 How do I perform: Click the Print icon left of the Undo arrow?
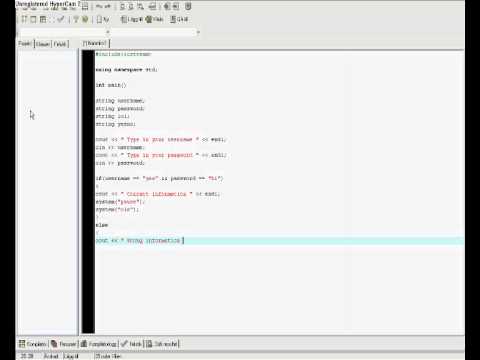click(x=85, y=6)
